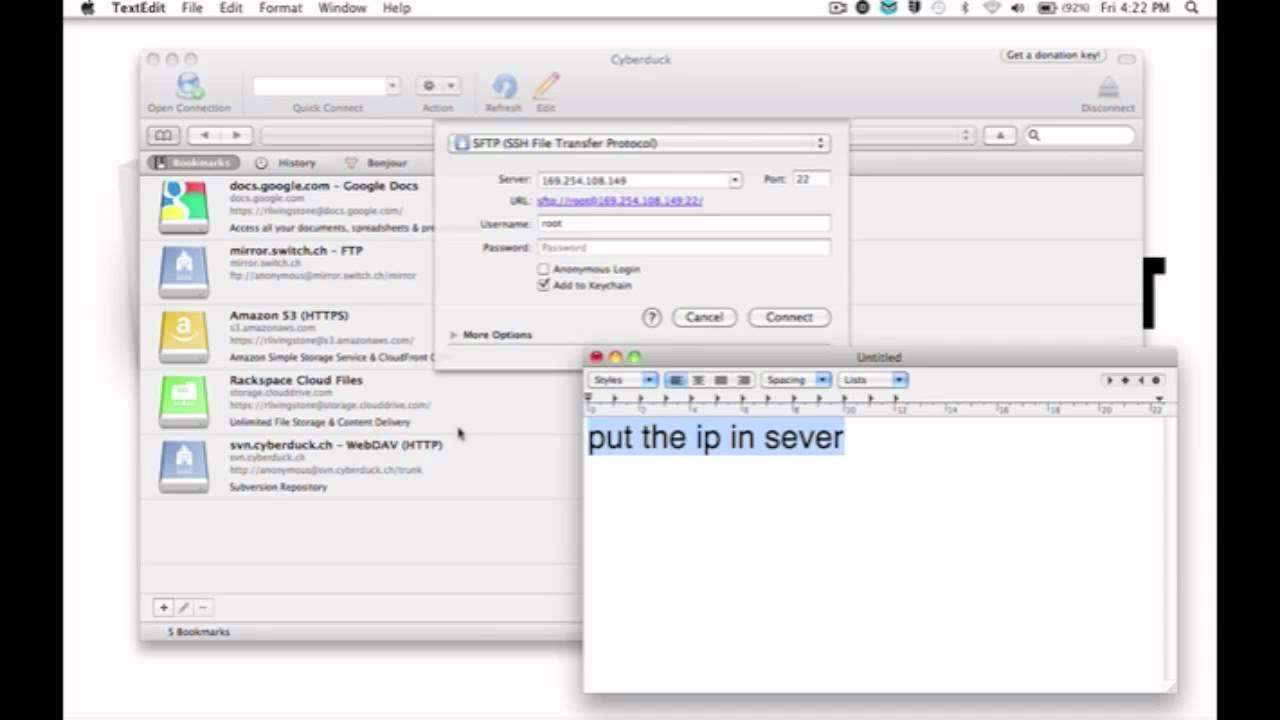Go forward with the right arrow button
Viewport: 1280px width, 720px height.
237,135
